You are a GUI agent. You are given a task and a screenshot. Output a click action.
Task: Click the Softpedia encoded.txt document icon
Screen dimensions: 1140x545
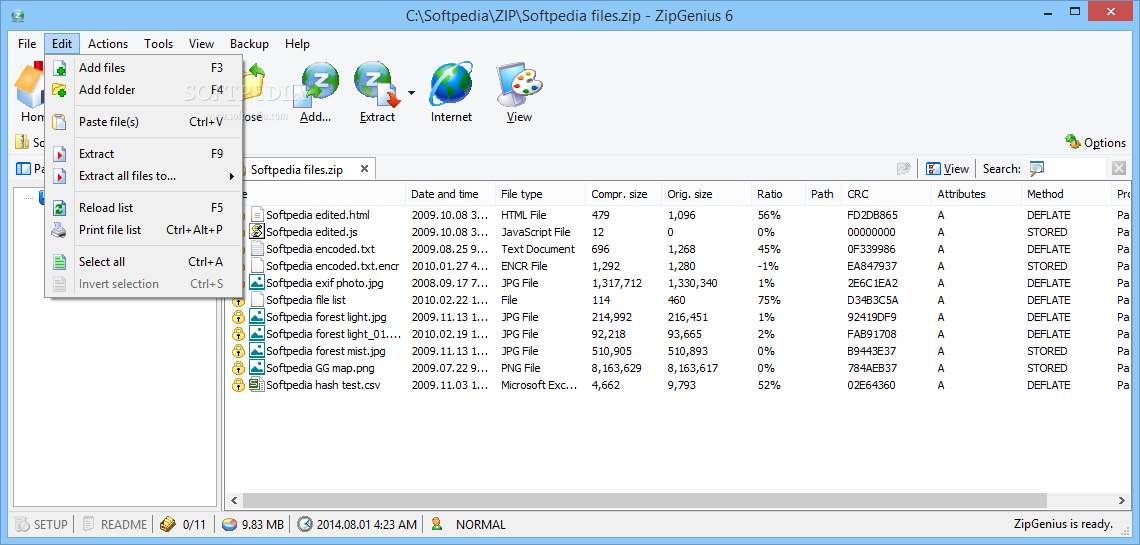(x=257, y=249)
